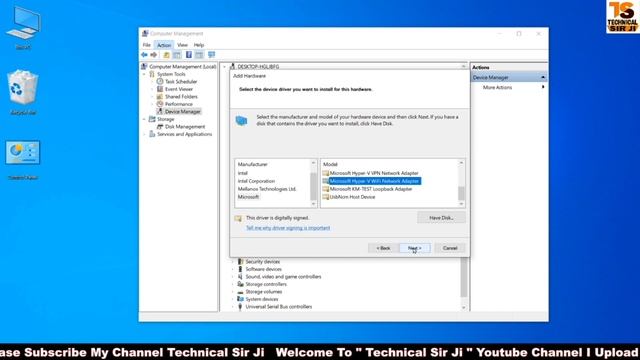This screenshot has height=360, width=640.
Task: Collapse the DESKTOP root device node
Action: click(224, 67)
